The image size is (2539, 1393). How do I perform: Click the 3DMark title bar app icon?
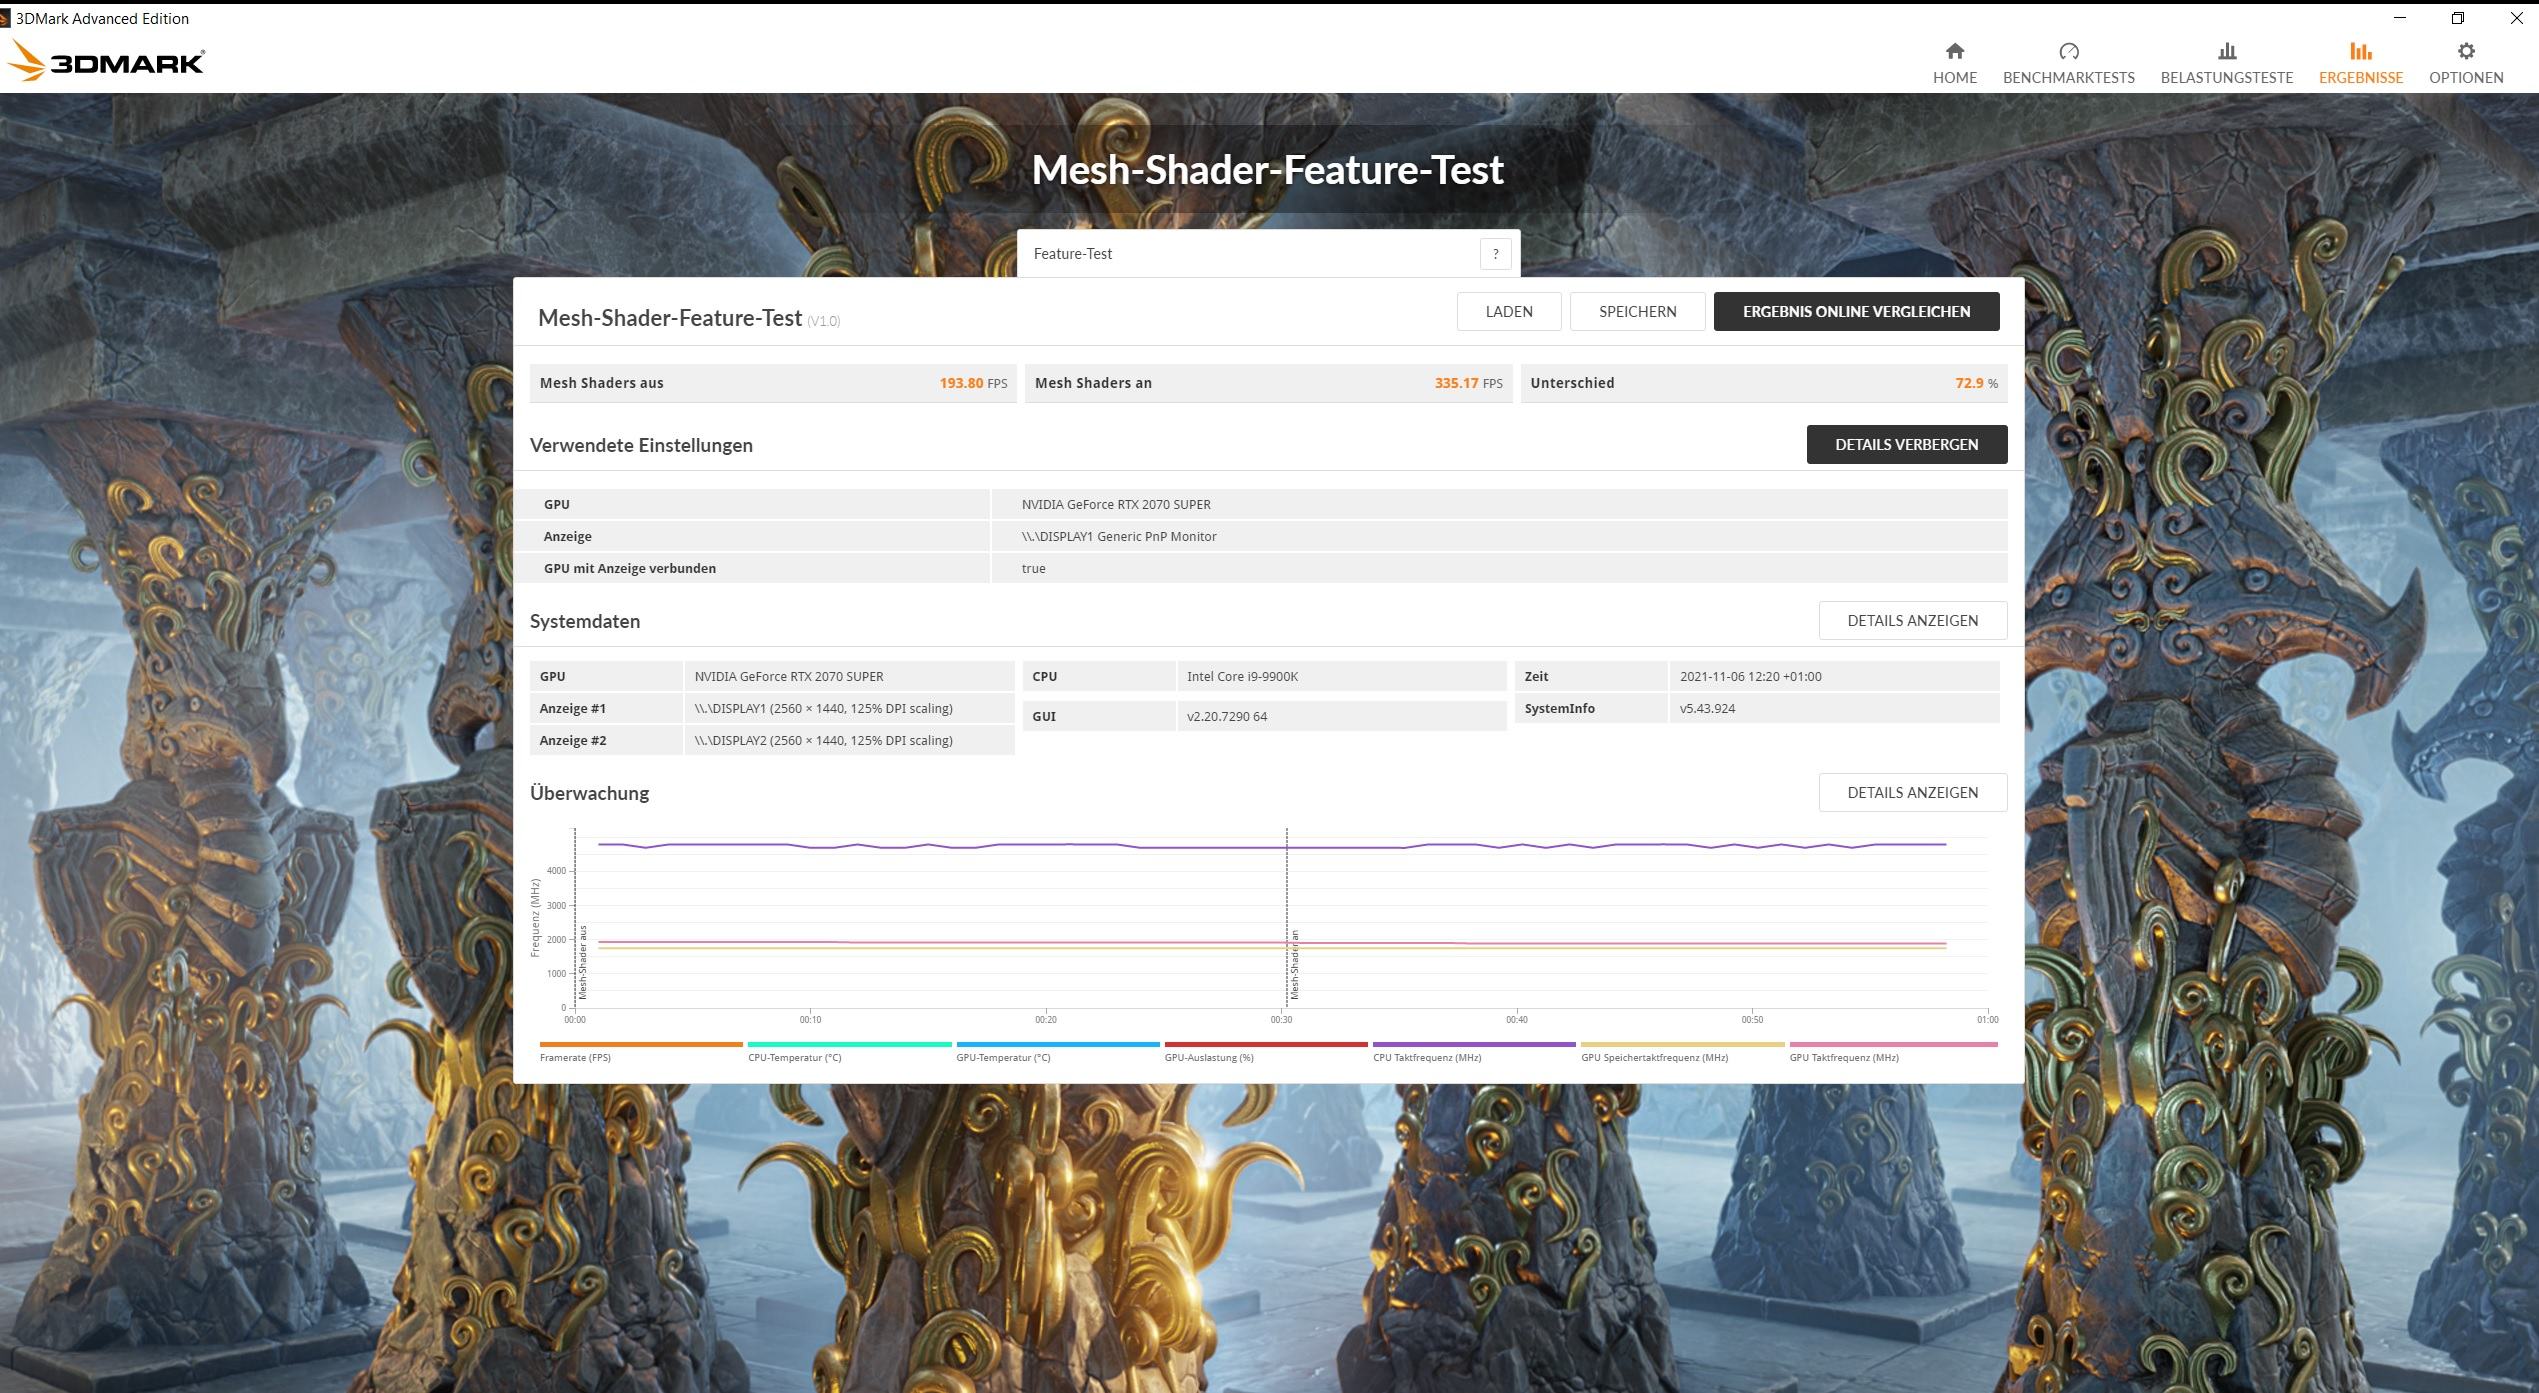[x=5, y=18]
